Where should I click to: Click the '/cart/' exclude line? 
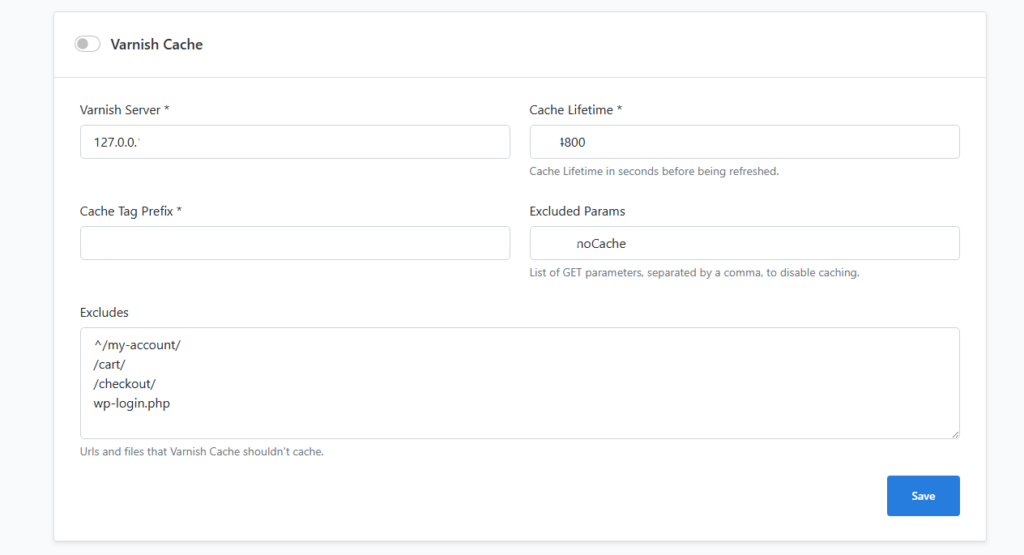click(x=109, y=364)
